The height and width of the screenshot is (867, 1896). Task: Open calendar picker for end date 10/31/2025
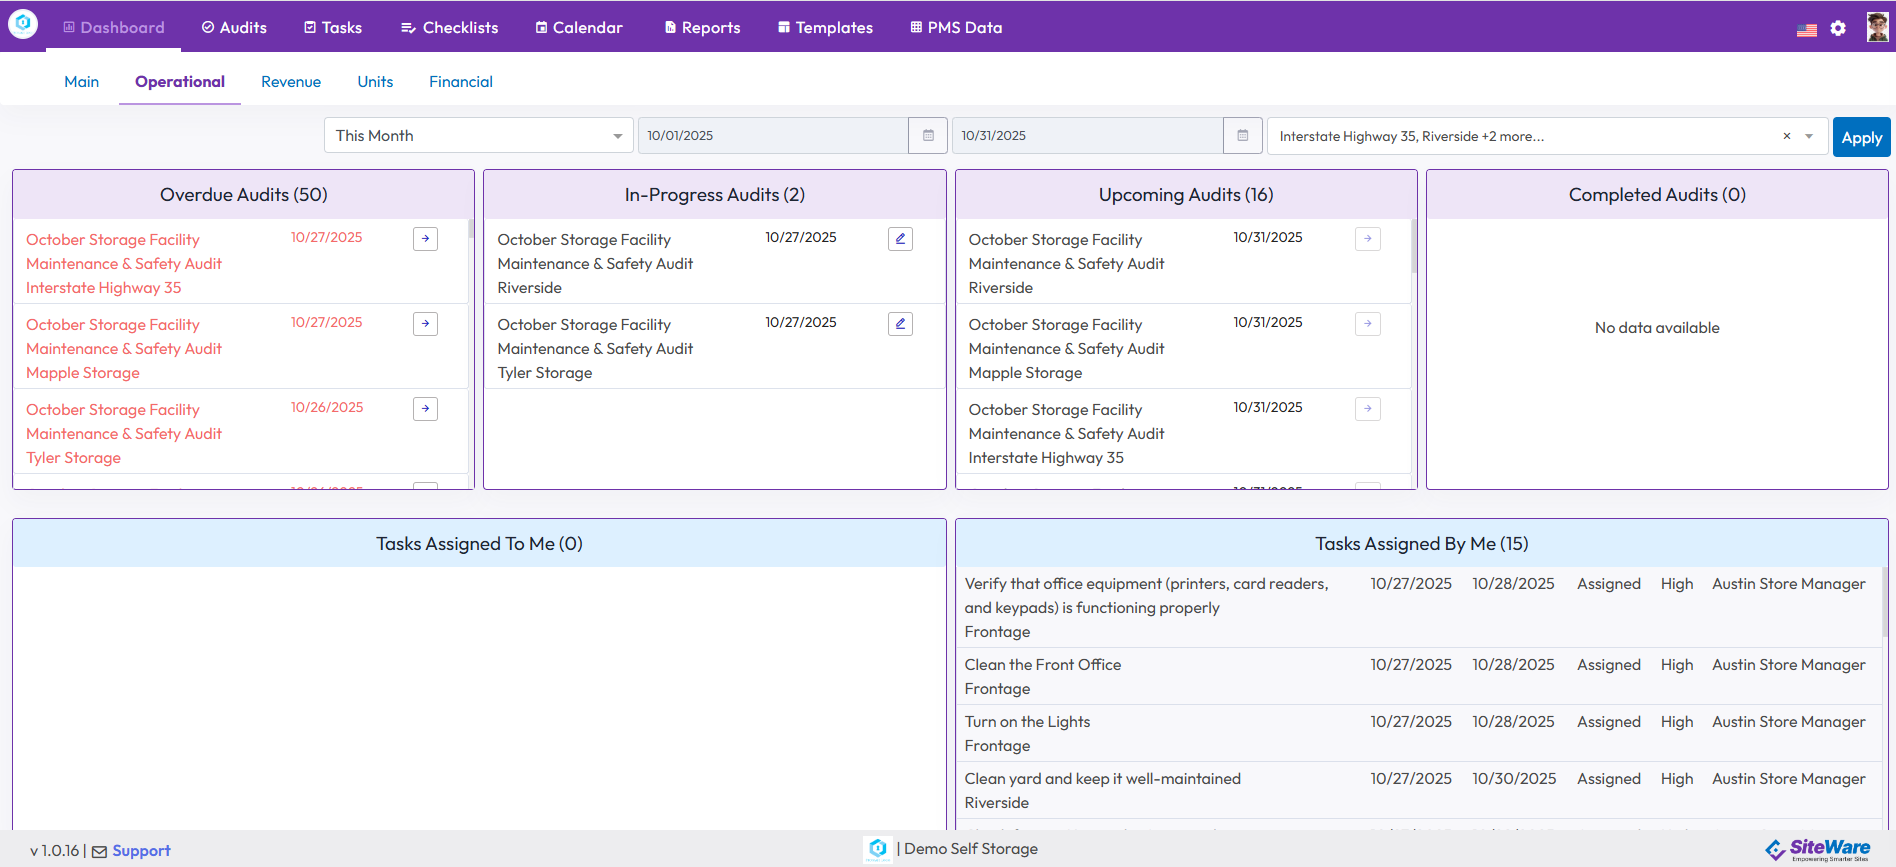1242,136
